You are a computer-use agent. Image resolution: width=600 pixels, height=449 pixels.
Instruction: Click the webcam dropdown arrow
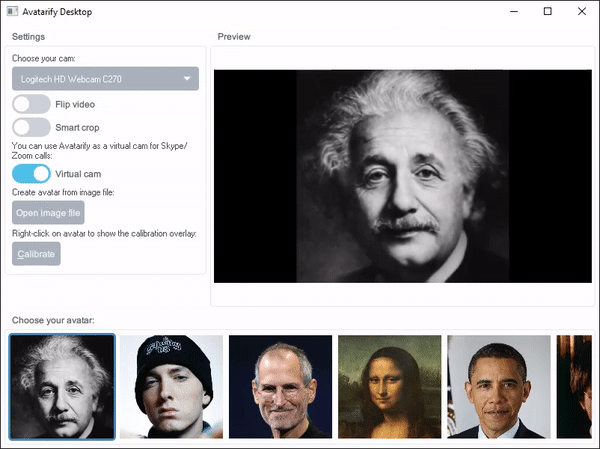click(187, 79)
